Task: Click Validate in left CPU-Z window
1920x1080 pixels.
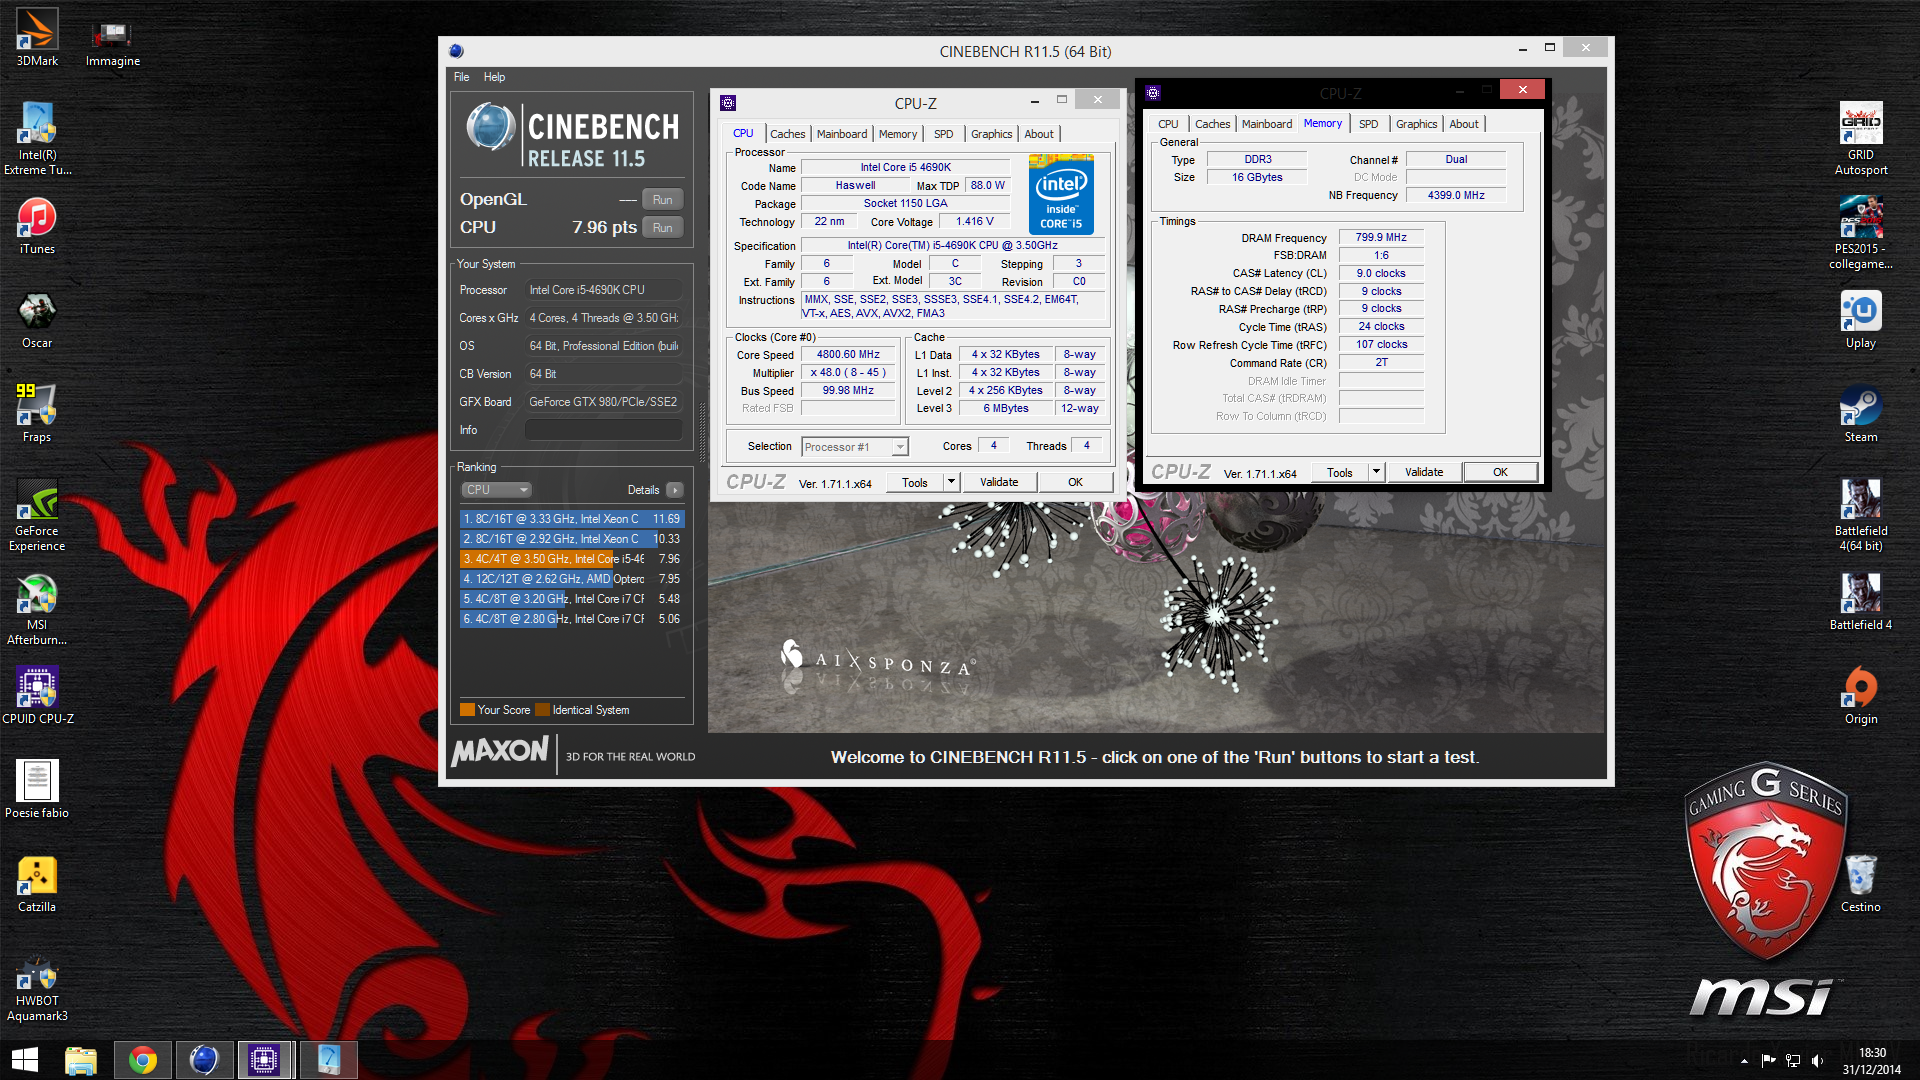Action: click(999, 482)
